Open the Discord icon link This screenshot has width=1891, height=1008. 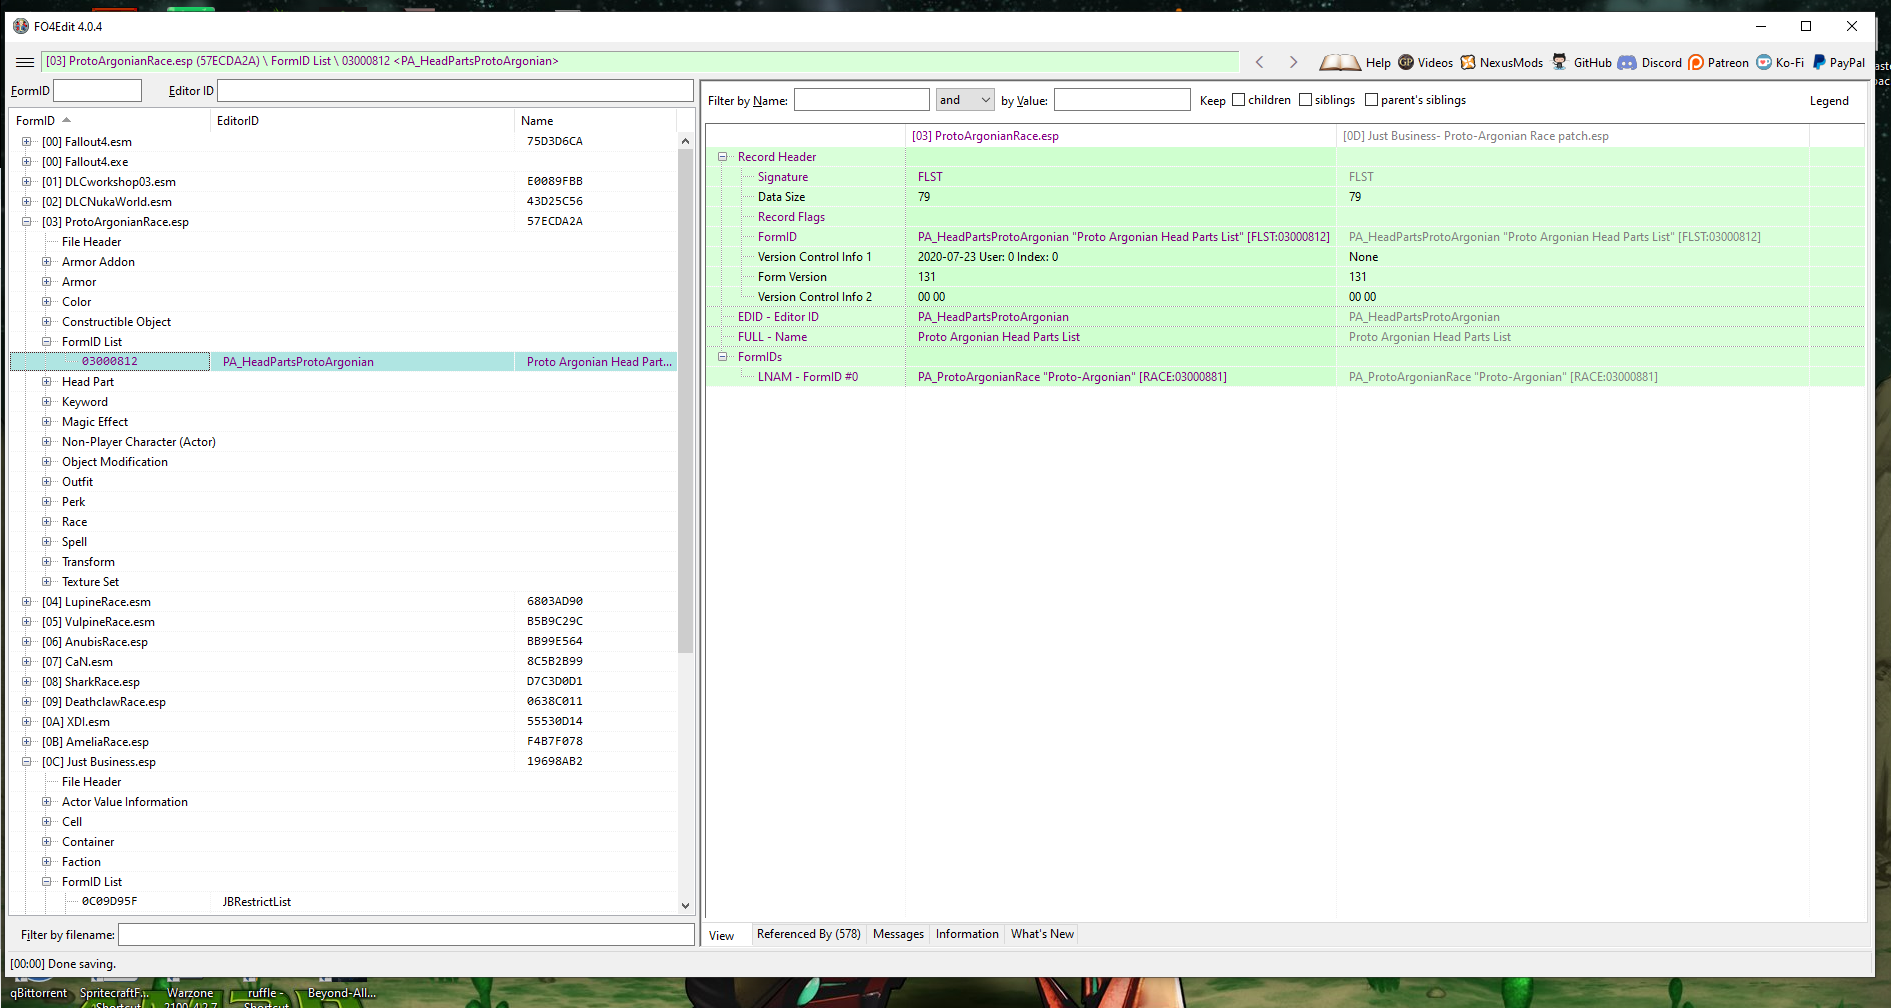pyautogui.click(x=1627, y=62)
